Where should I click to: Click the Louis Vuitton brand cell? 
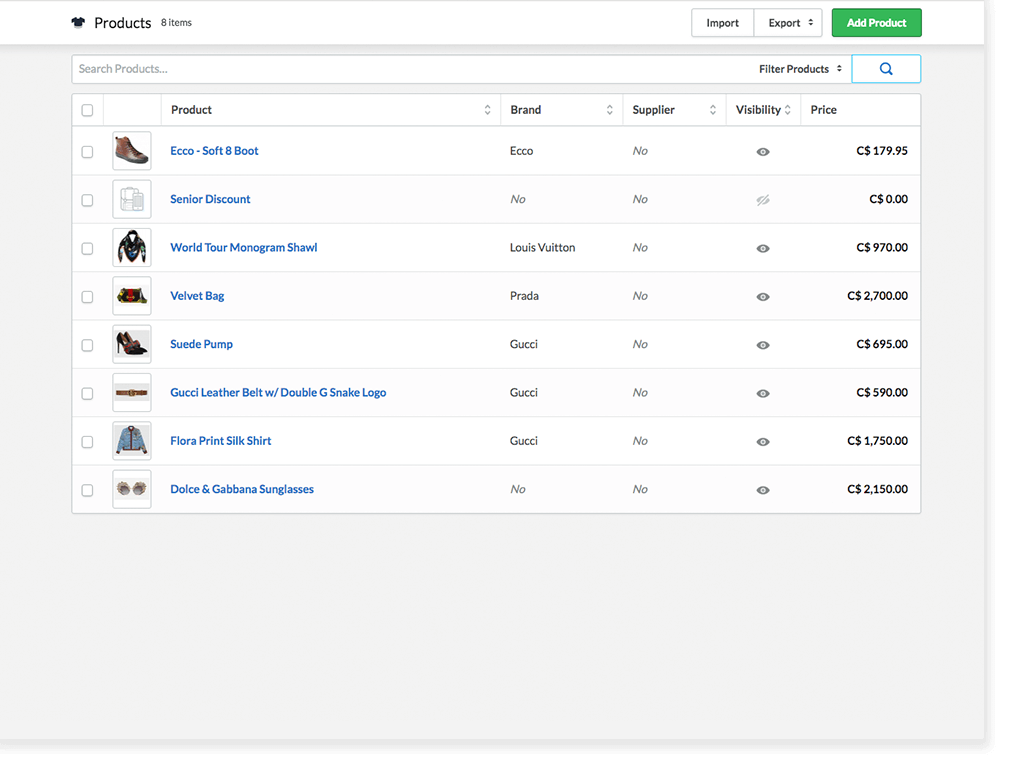pos(543,248)
